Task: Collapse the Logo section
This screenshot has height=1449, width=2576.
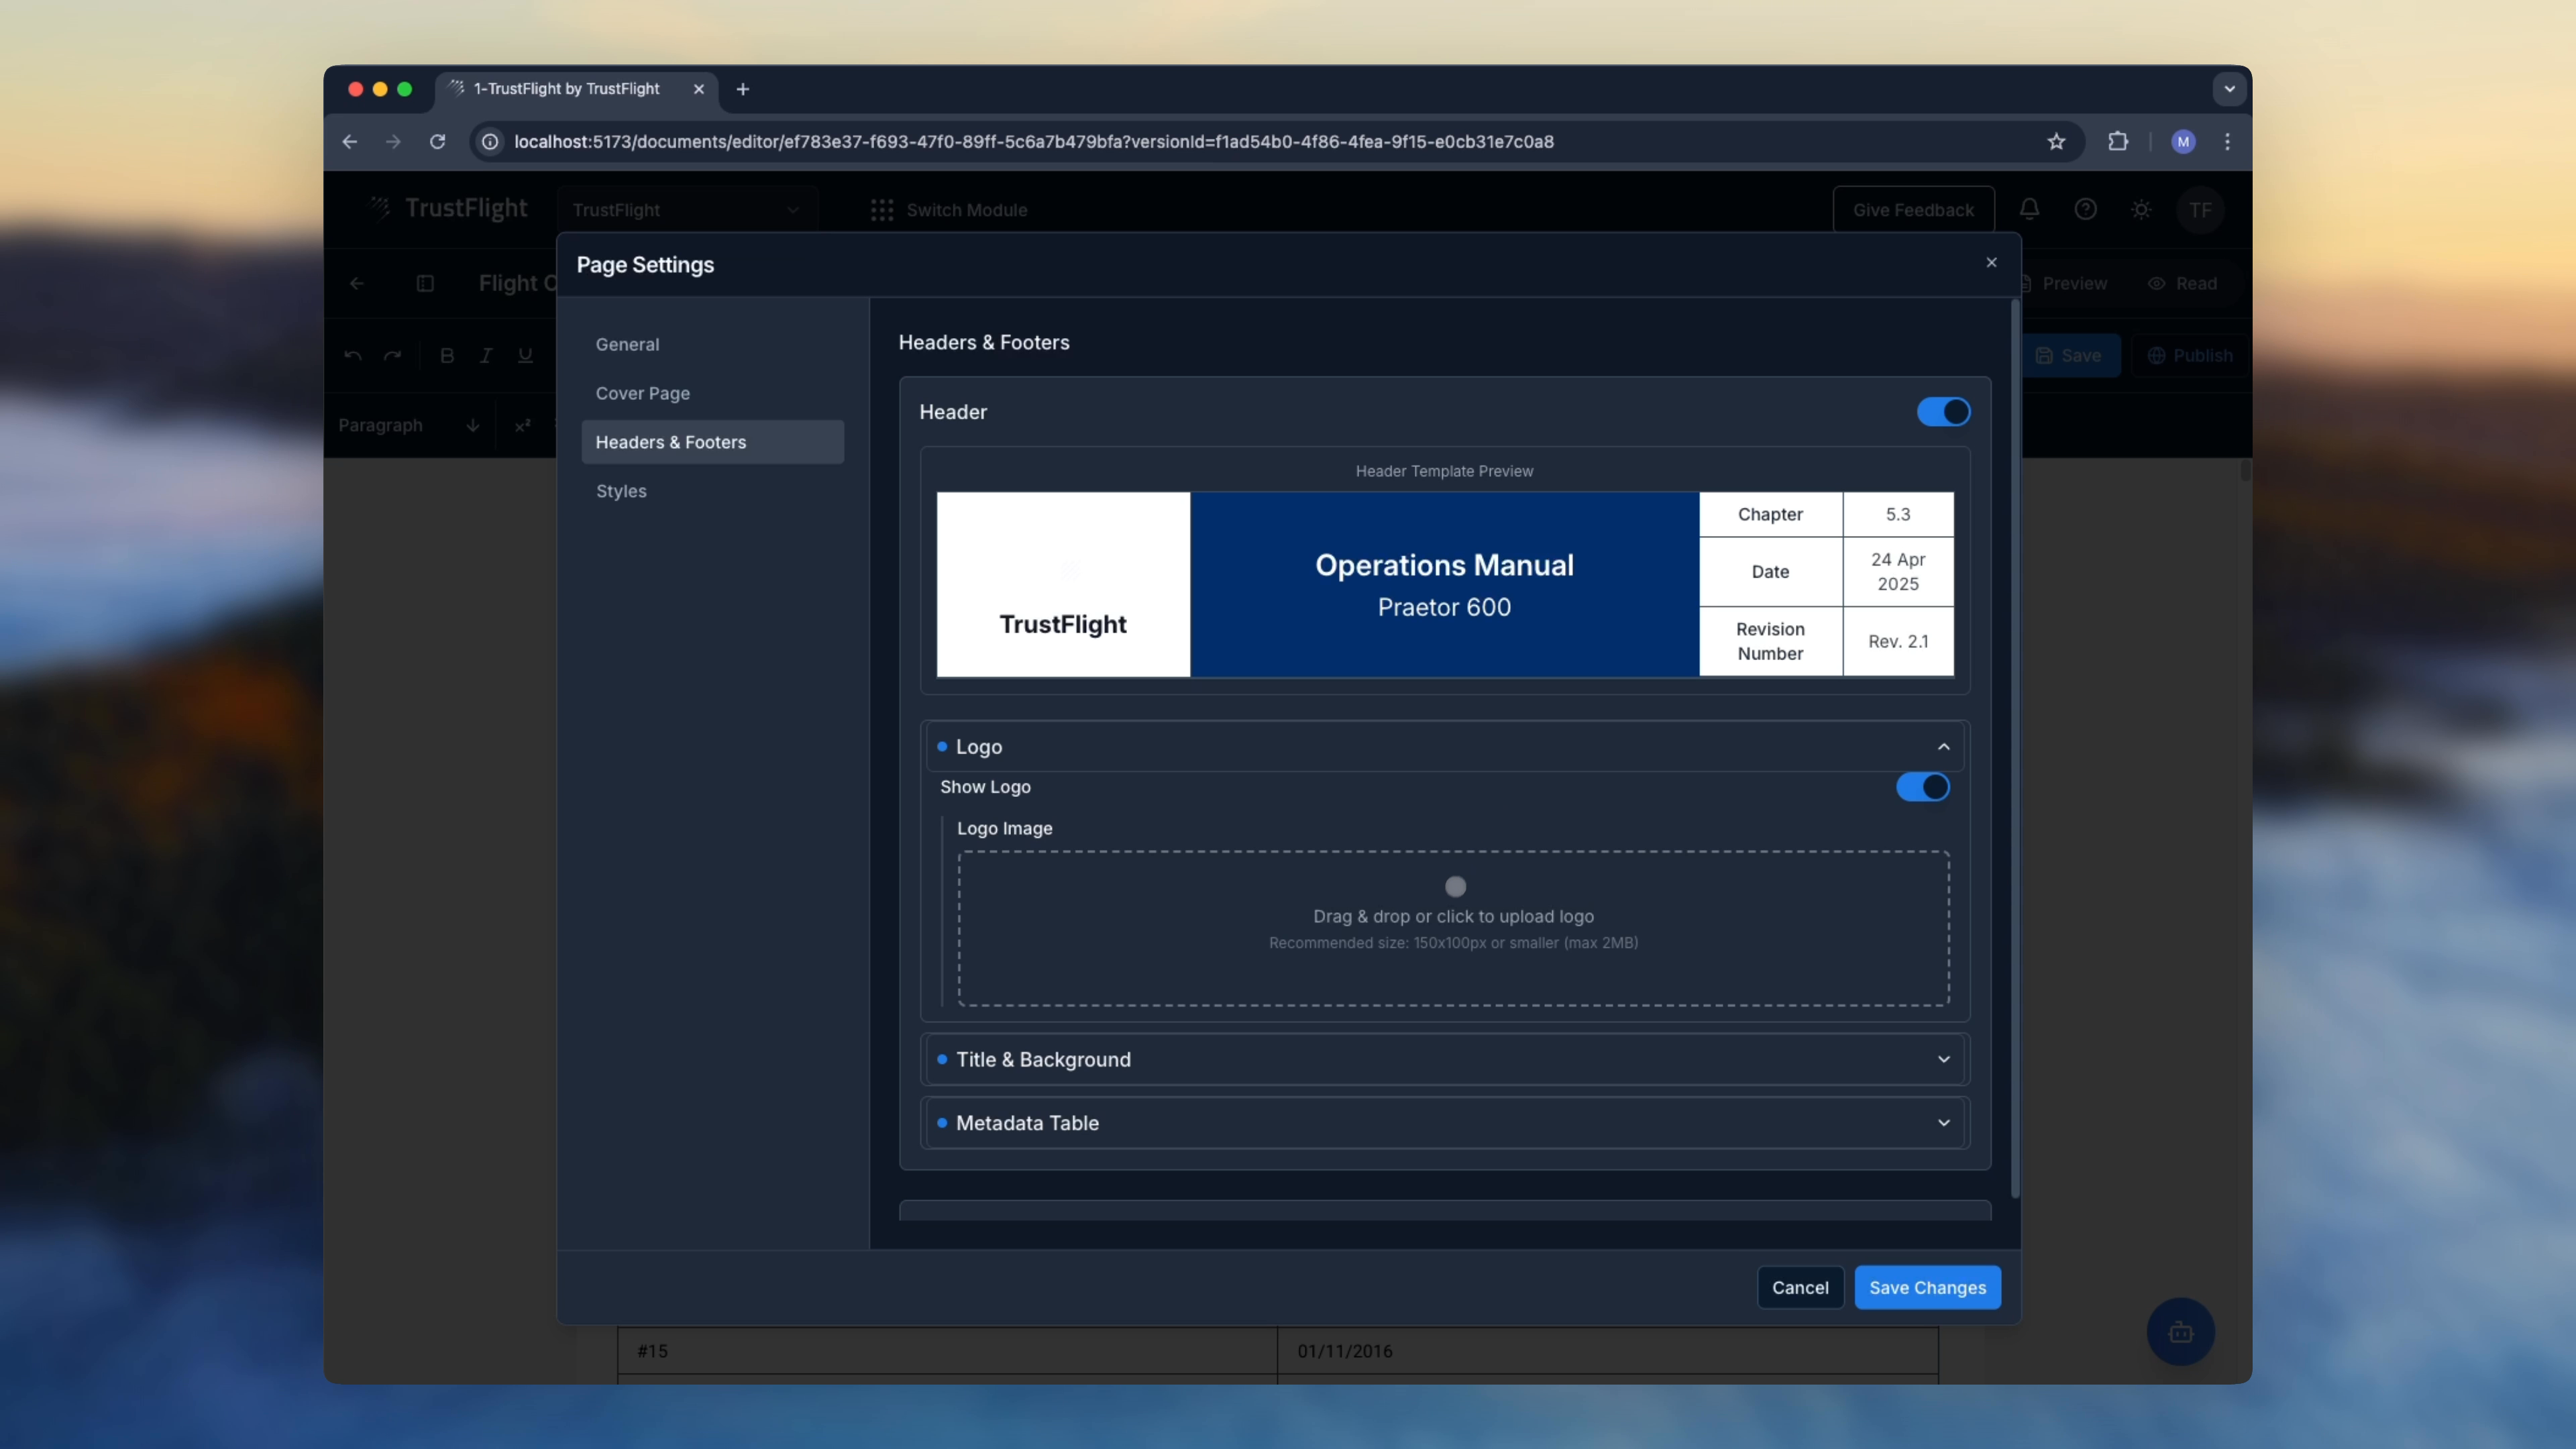Action: [x=1943, y=747]
